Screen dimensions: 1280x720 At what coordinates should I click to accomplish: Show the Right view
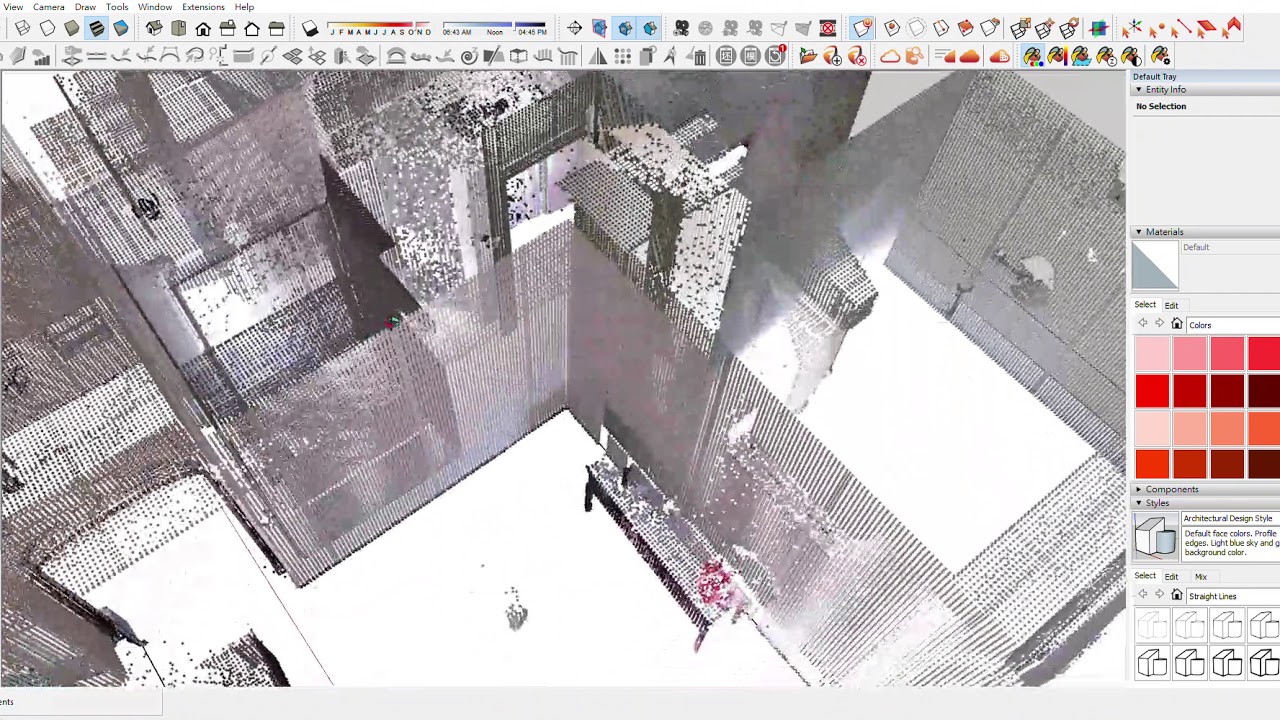coord(227,29)
